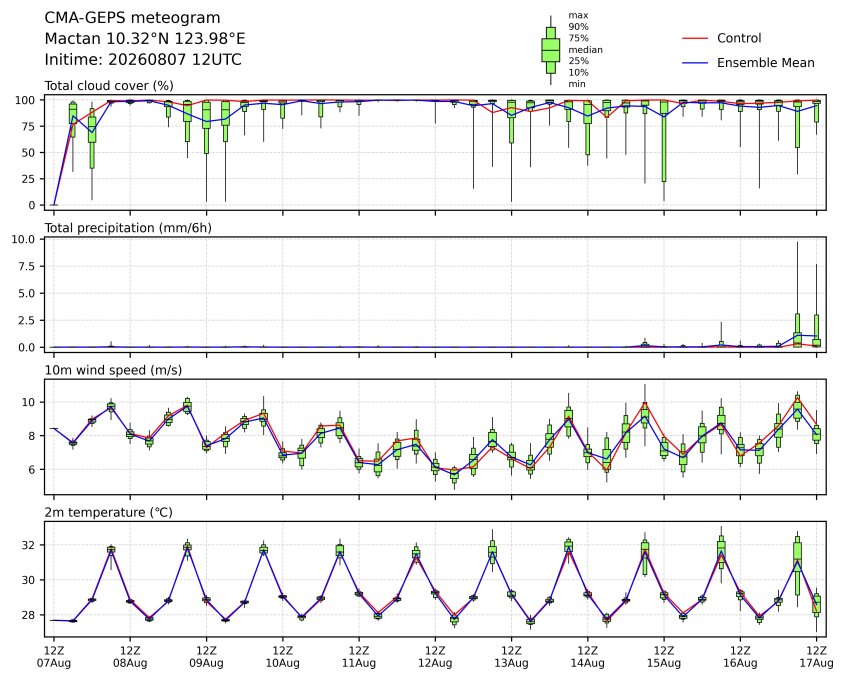Screen dimensions: 845x680
Task: Click the green box-whisker legend symbol
Action: coord(550,50)
